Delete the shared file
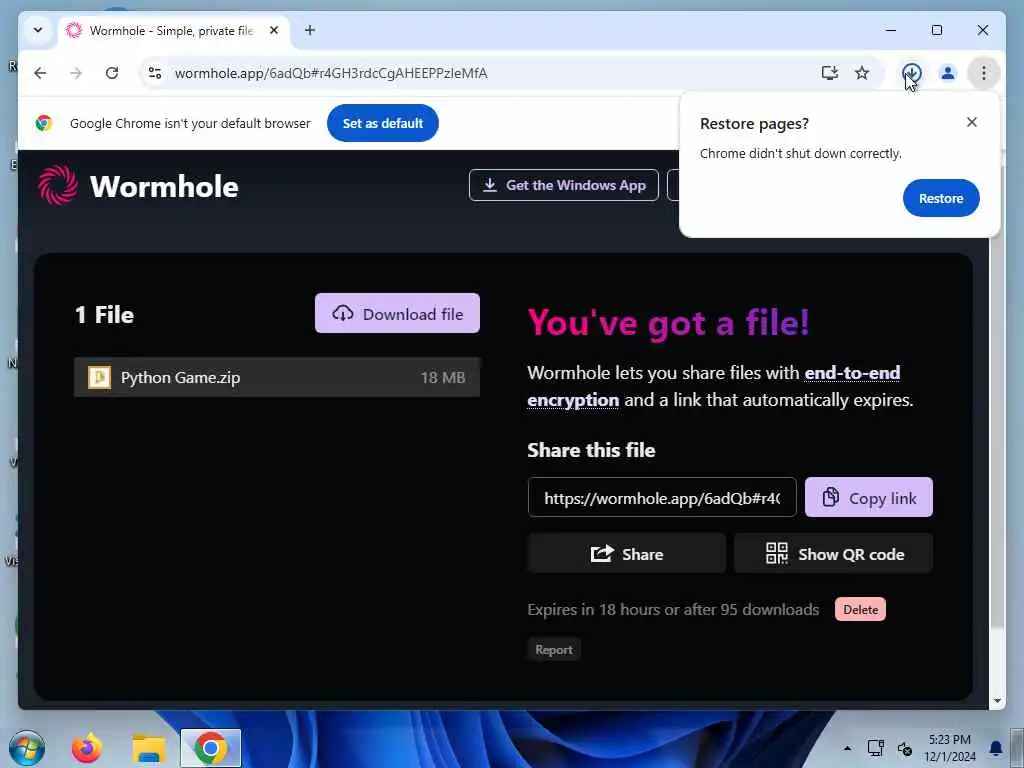 click(860, 609)
